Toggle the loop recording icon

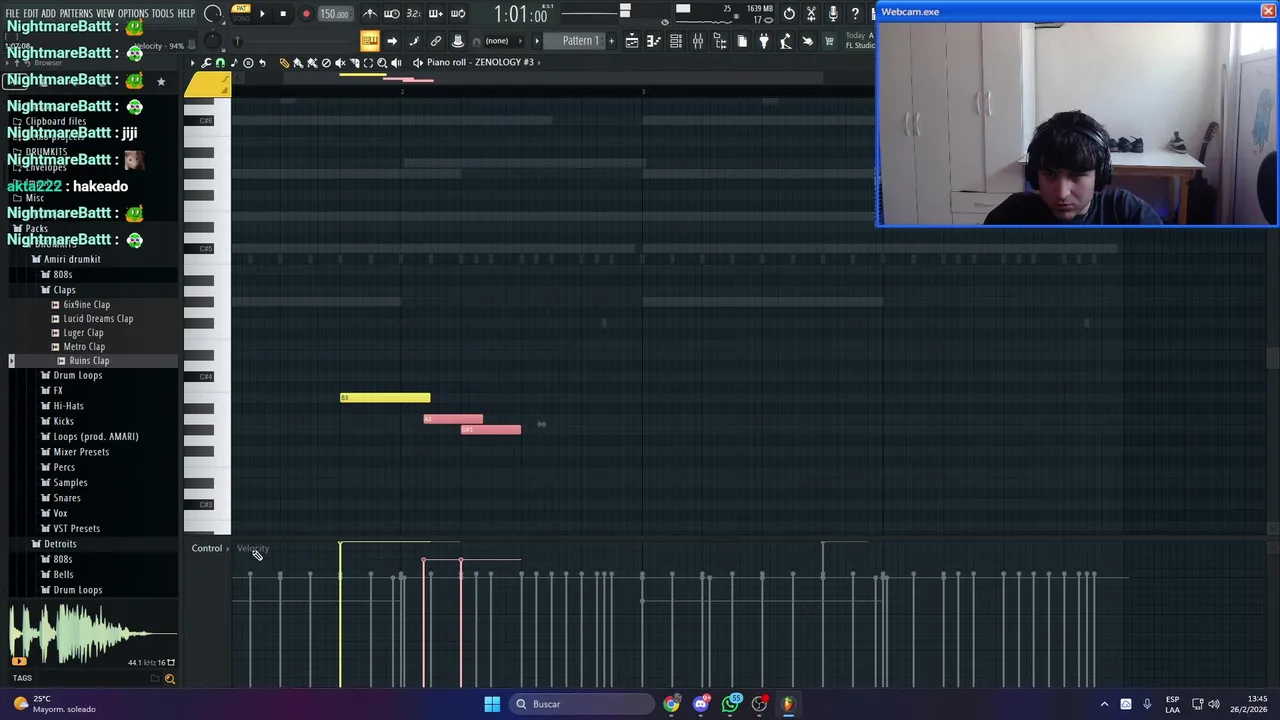[x=457, y=14]
